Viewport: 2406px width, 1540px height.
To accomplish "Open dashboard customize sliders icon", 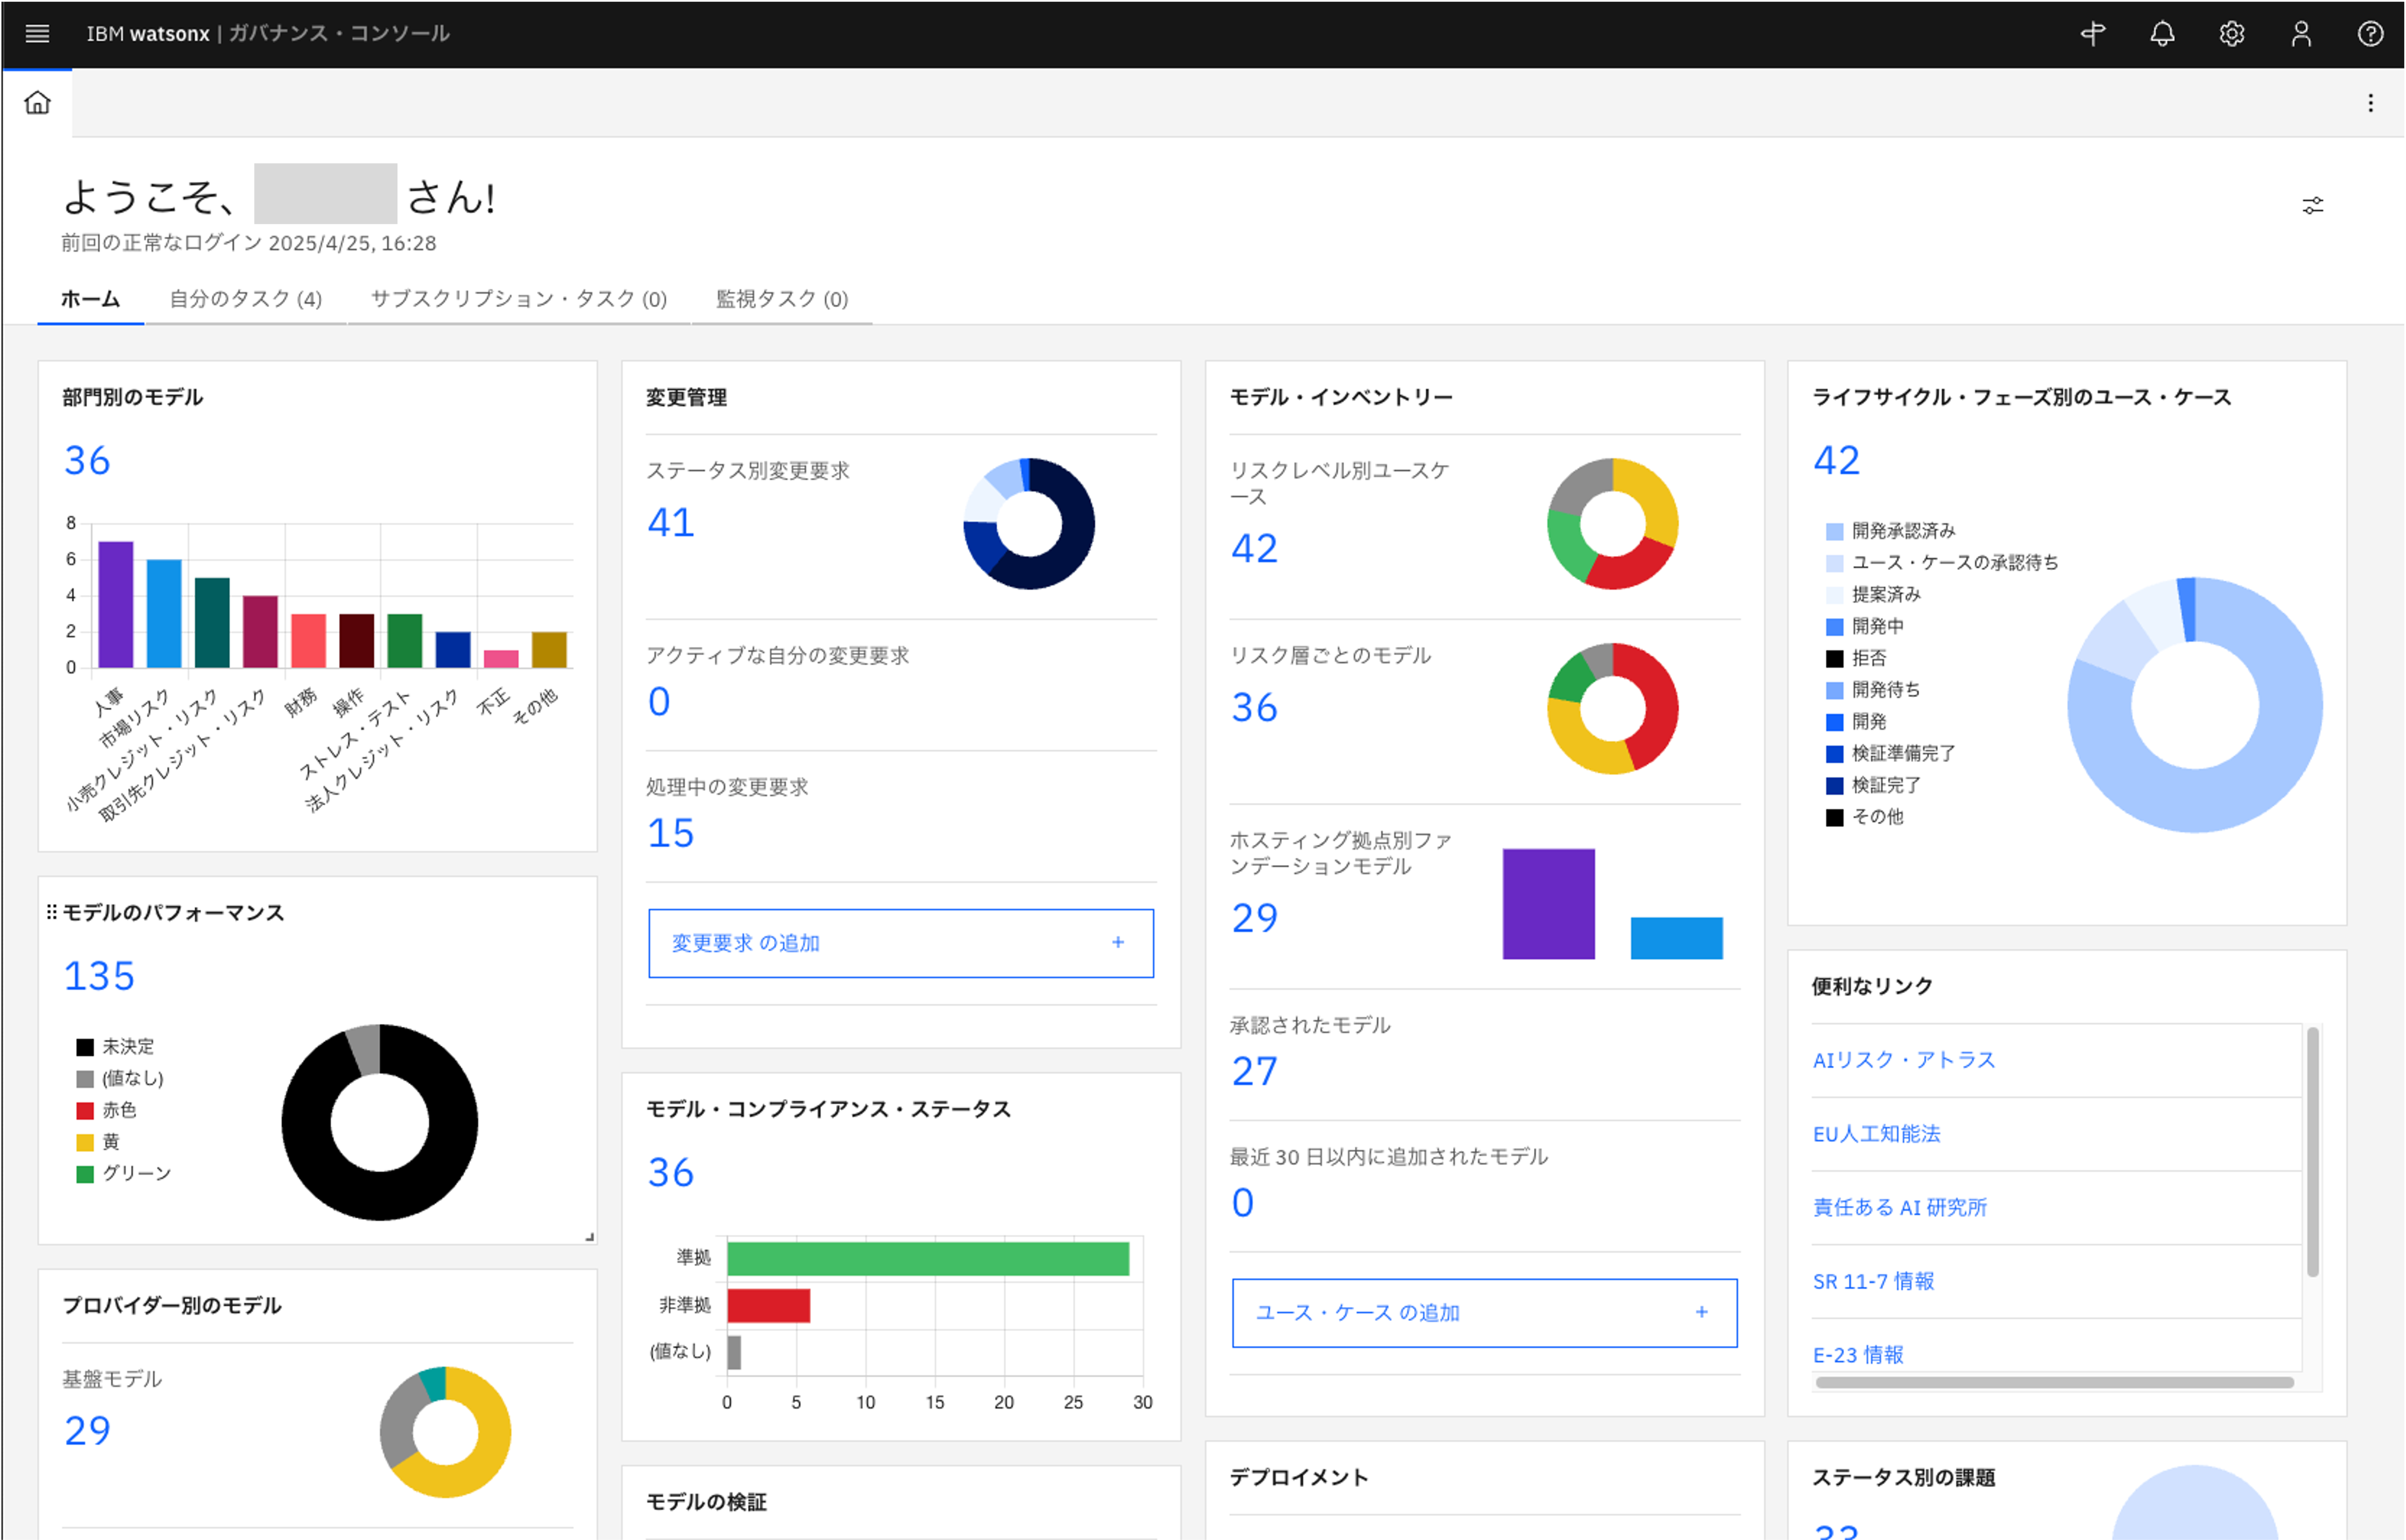I will [x=2312, y=206].
